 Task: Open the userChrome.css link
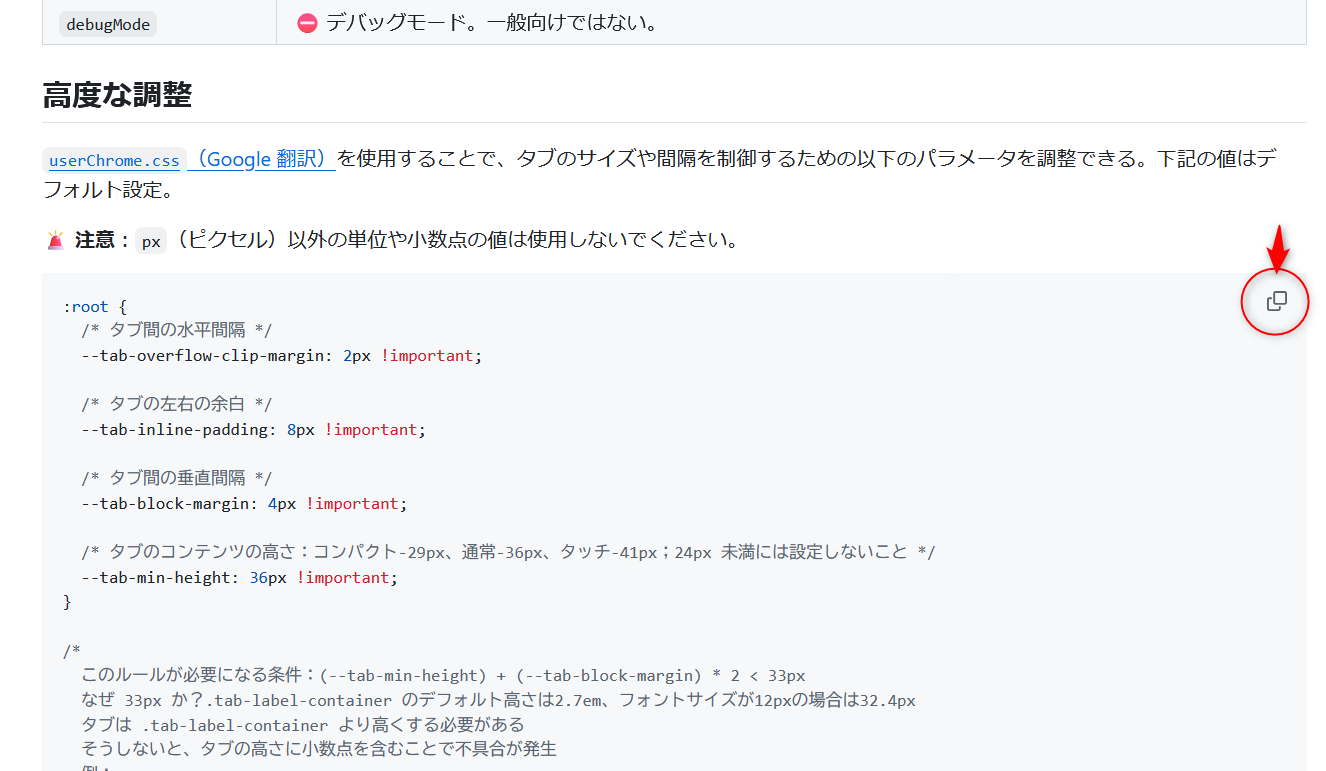click(114, 160)
